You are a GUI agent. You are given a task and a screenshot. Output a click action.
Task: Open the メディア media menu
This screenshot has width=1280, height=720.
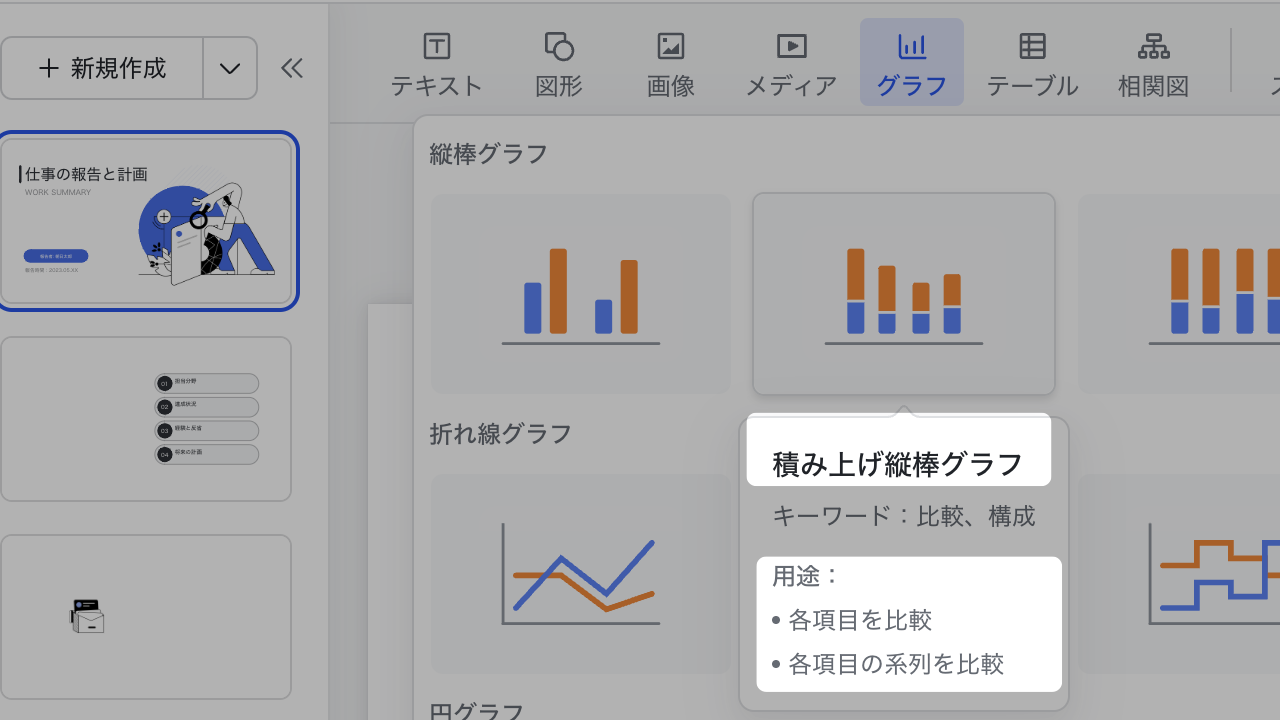pos(791,63)
